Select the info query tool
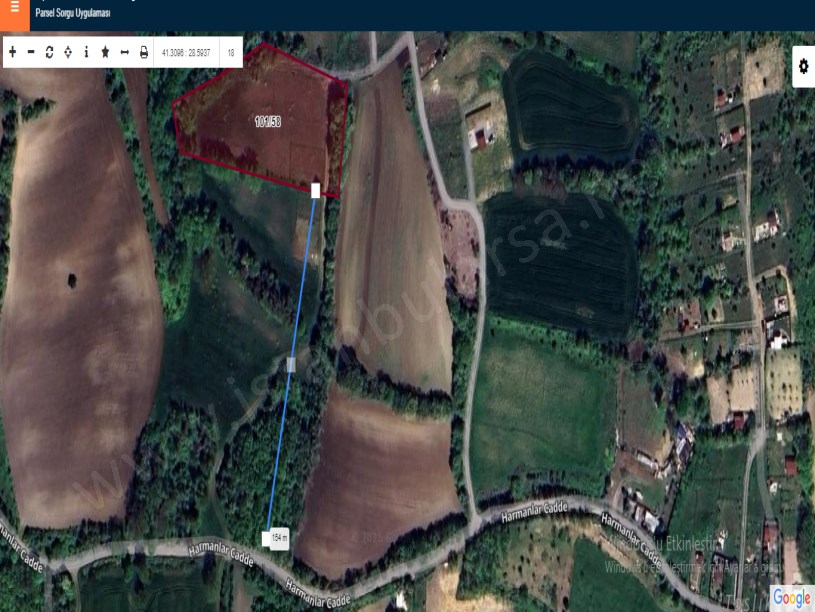The image size is (815, 612). (86, 52)
